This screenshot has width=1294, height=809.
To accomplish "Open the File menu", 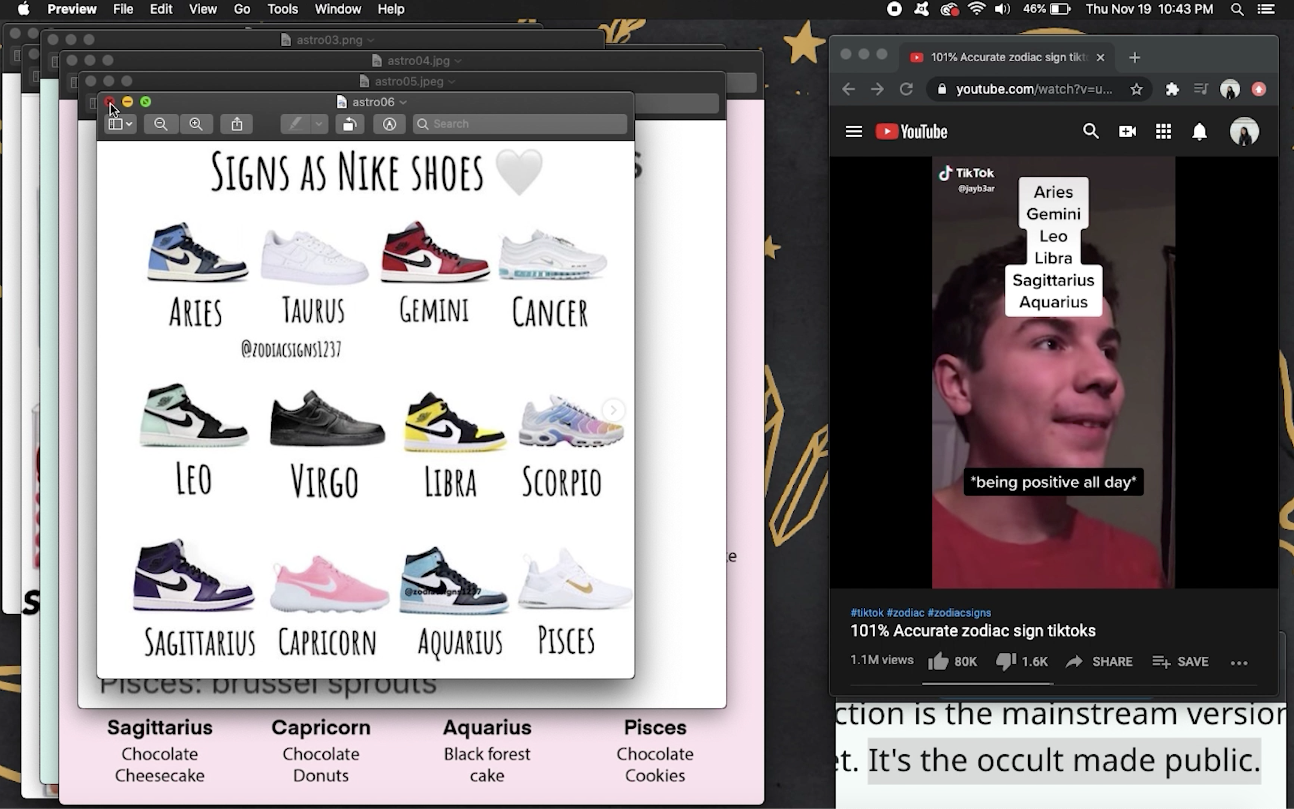I will [123, 9].
